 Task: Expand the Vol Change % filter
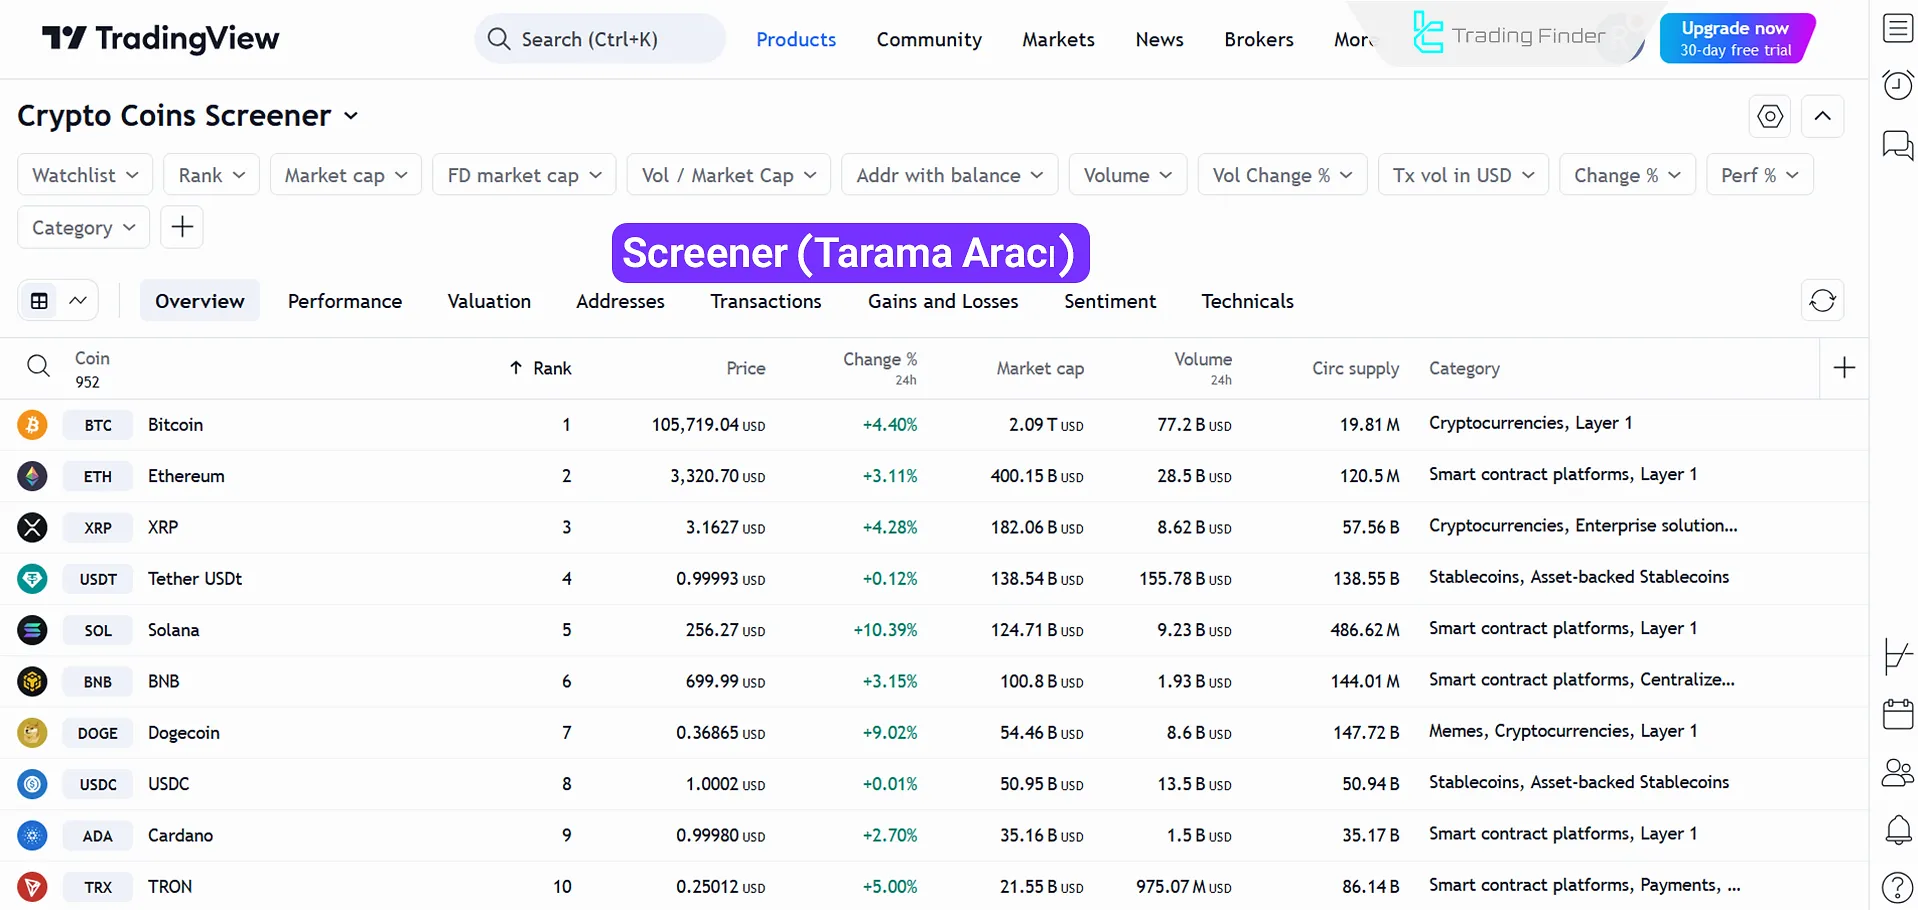(x=1282, y=174)
